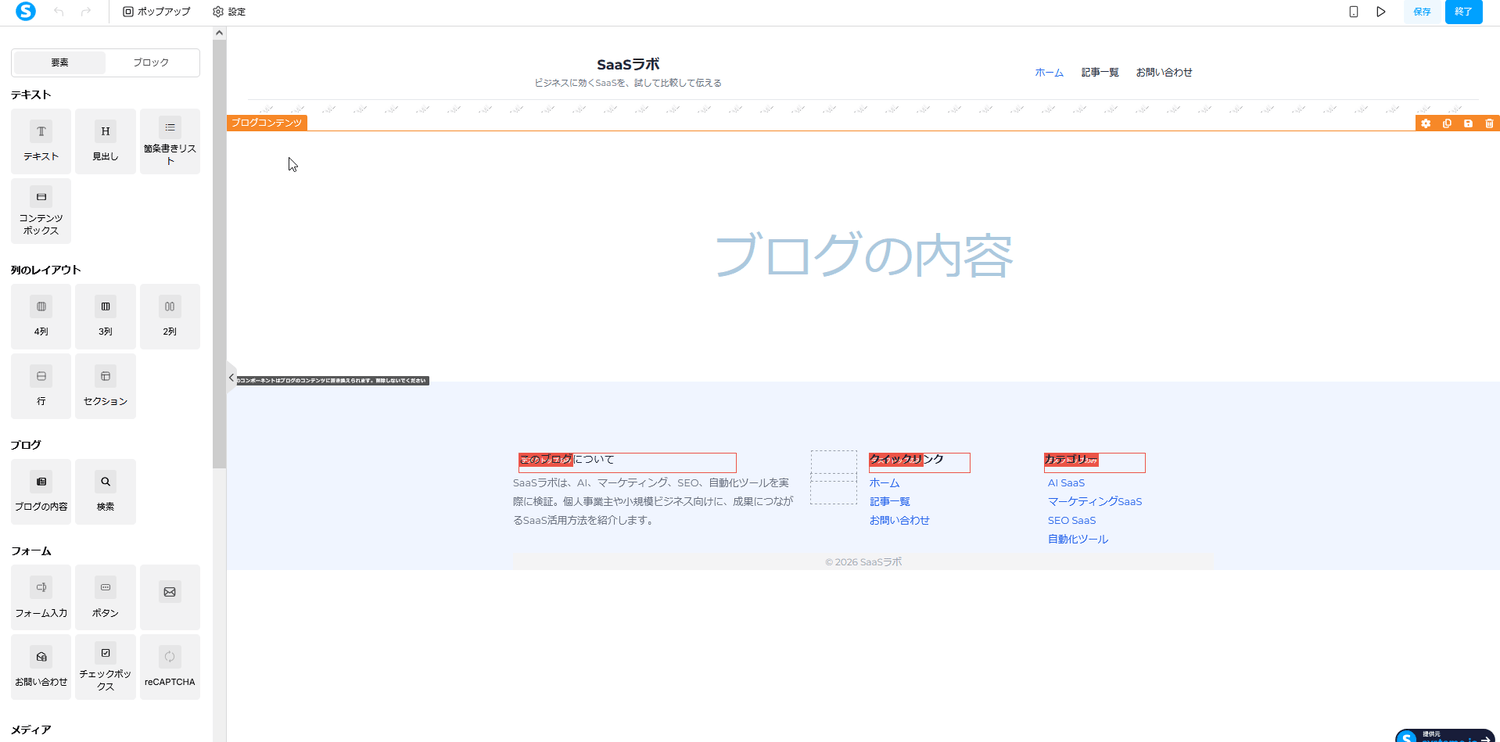1500x742 pixels.
Task: Open ブログコンテンツ section settings gear
Action: point(1426,123)
